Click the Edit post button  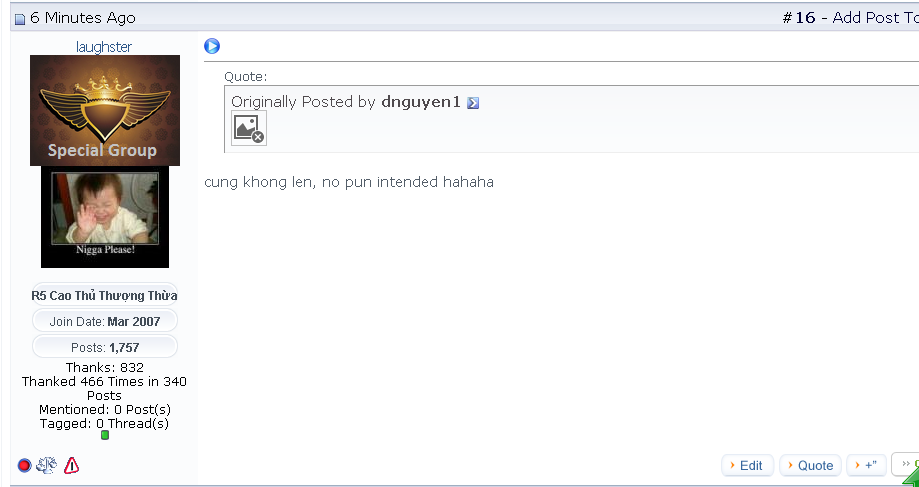(x=747, y=465)
